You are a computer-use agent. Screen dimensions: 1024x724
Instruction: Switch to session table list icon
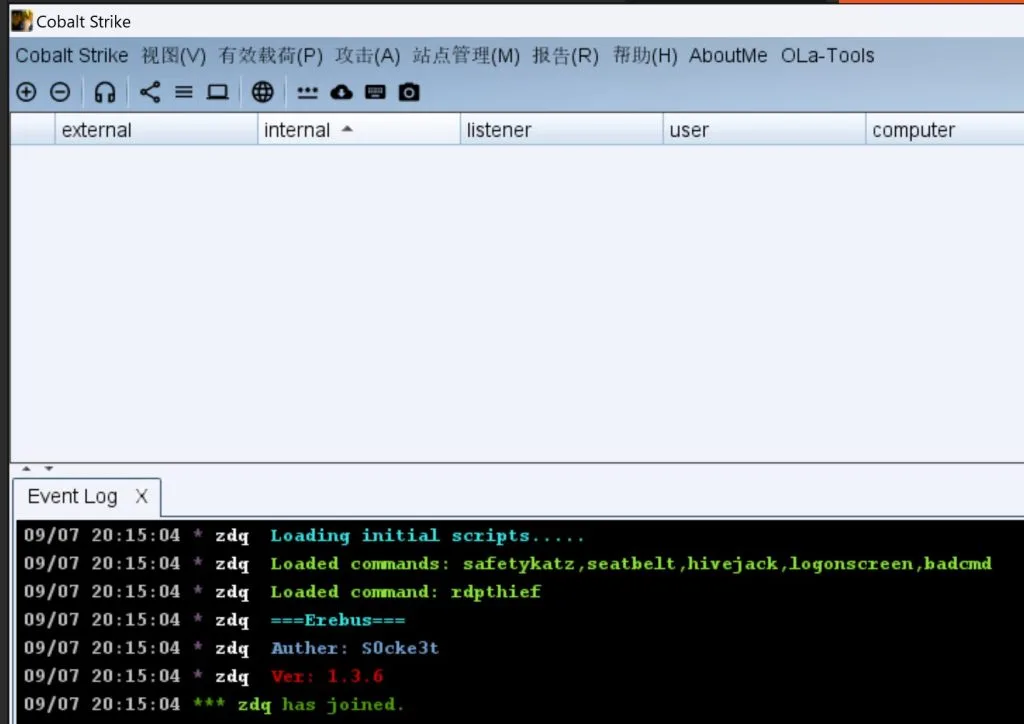tap(184, 92)
